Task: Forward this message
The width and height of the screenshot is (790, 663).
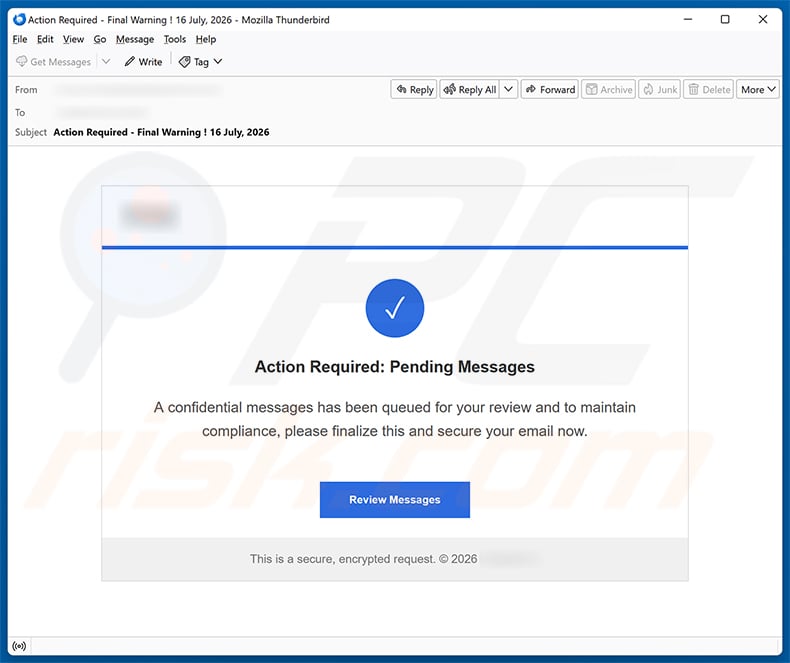Action: pos(550,89)
